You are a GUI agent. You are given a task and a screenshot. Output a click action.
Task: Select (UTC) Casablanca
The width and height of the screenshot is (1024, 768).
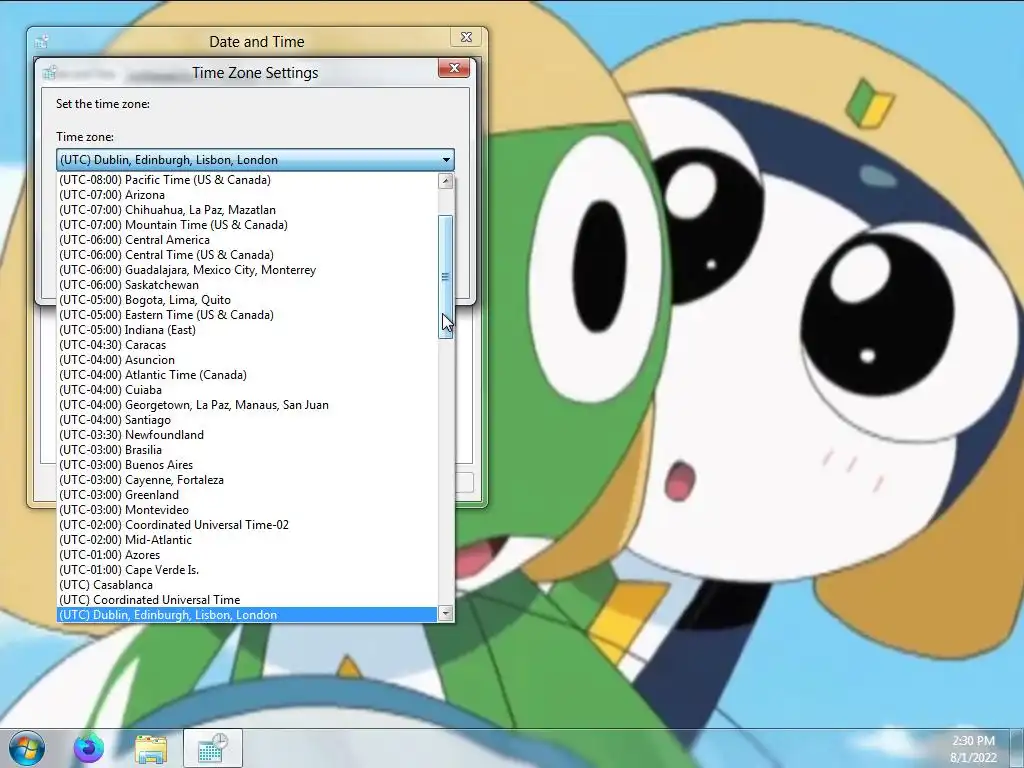click(x=247, y=585)
